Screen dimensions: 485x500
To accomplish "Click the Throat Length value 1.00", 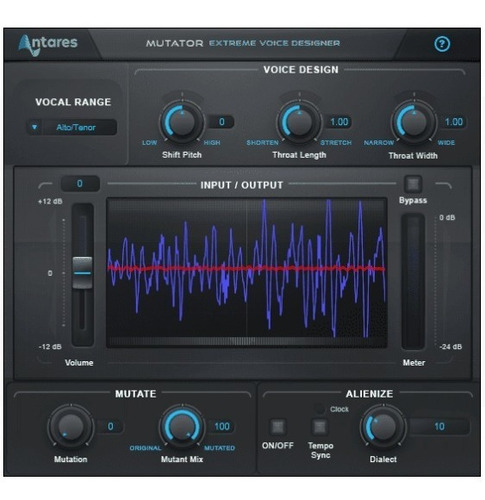I will 339,122.
